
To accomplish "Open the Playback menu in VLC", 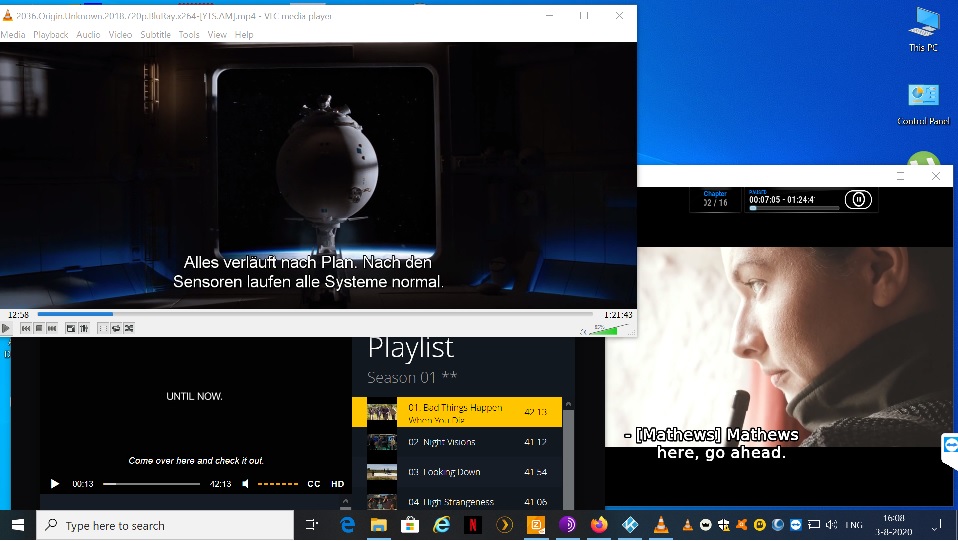I will 51,35.
